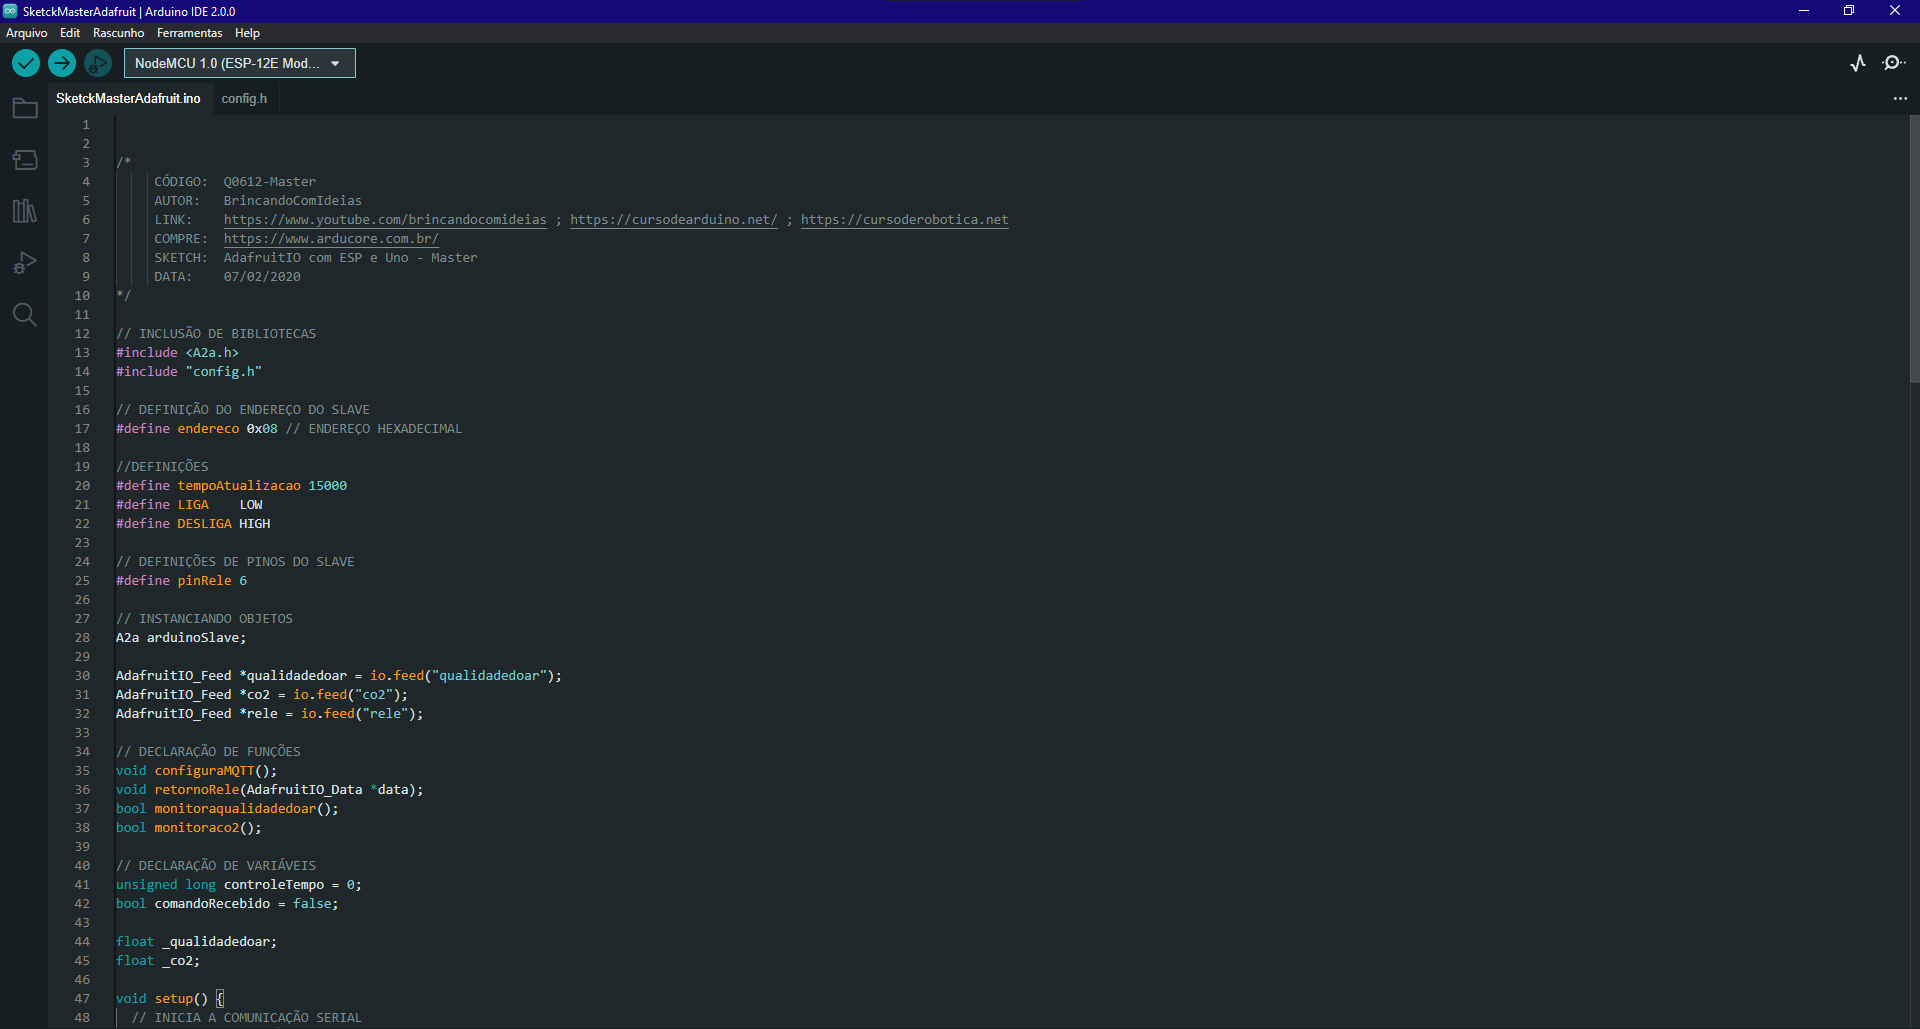This screenshot has width=1920, height=1029.
Task: Open the cursodearduino.net link
Action: click(674, 220)
